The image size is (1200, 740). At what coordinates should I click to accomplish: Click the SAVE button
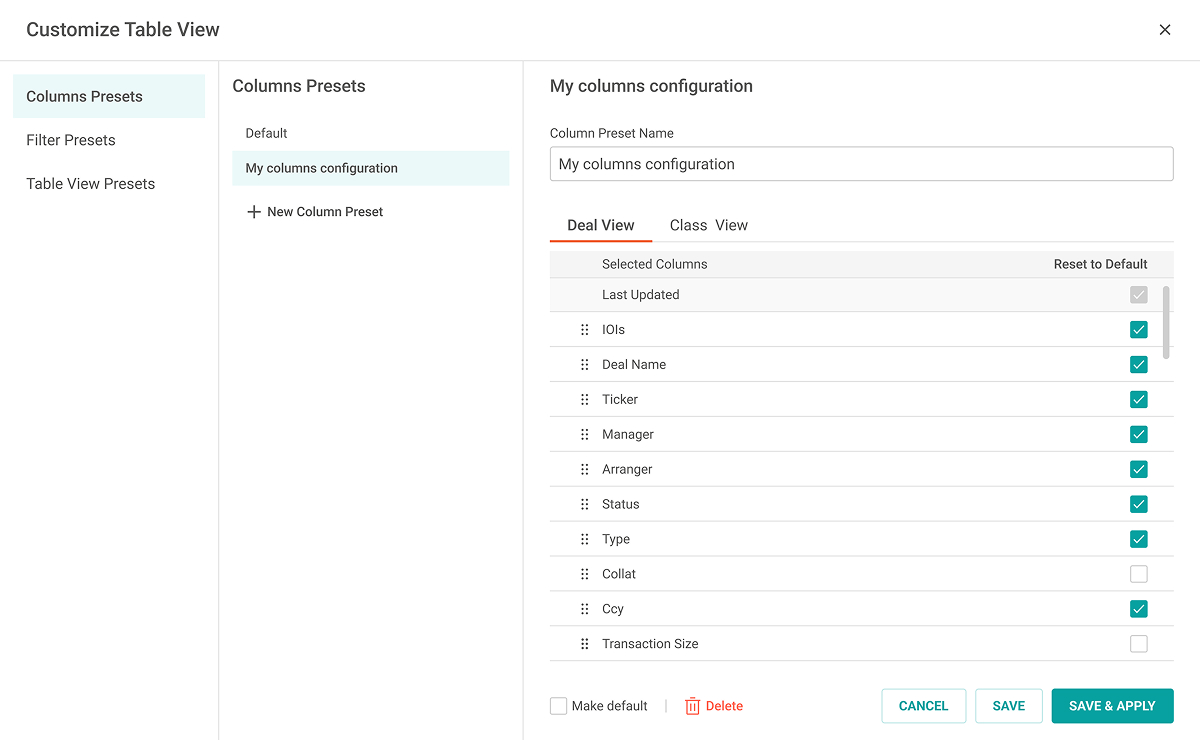(x=1009, y=706)
